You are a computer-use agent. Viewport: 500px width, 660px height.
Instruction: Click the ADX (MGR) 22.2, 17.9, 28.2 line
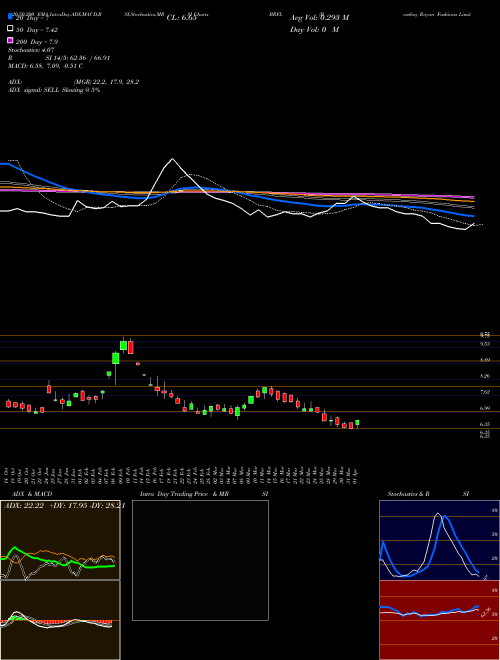74,82
